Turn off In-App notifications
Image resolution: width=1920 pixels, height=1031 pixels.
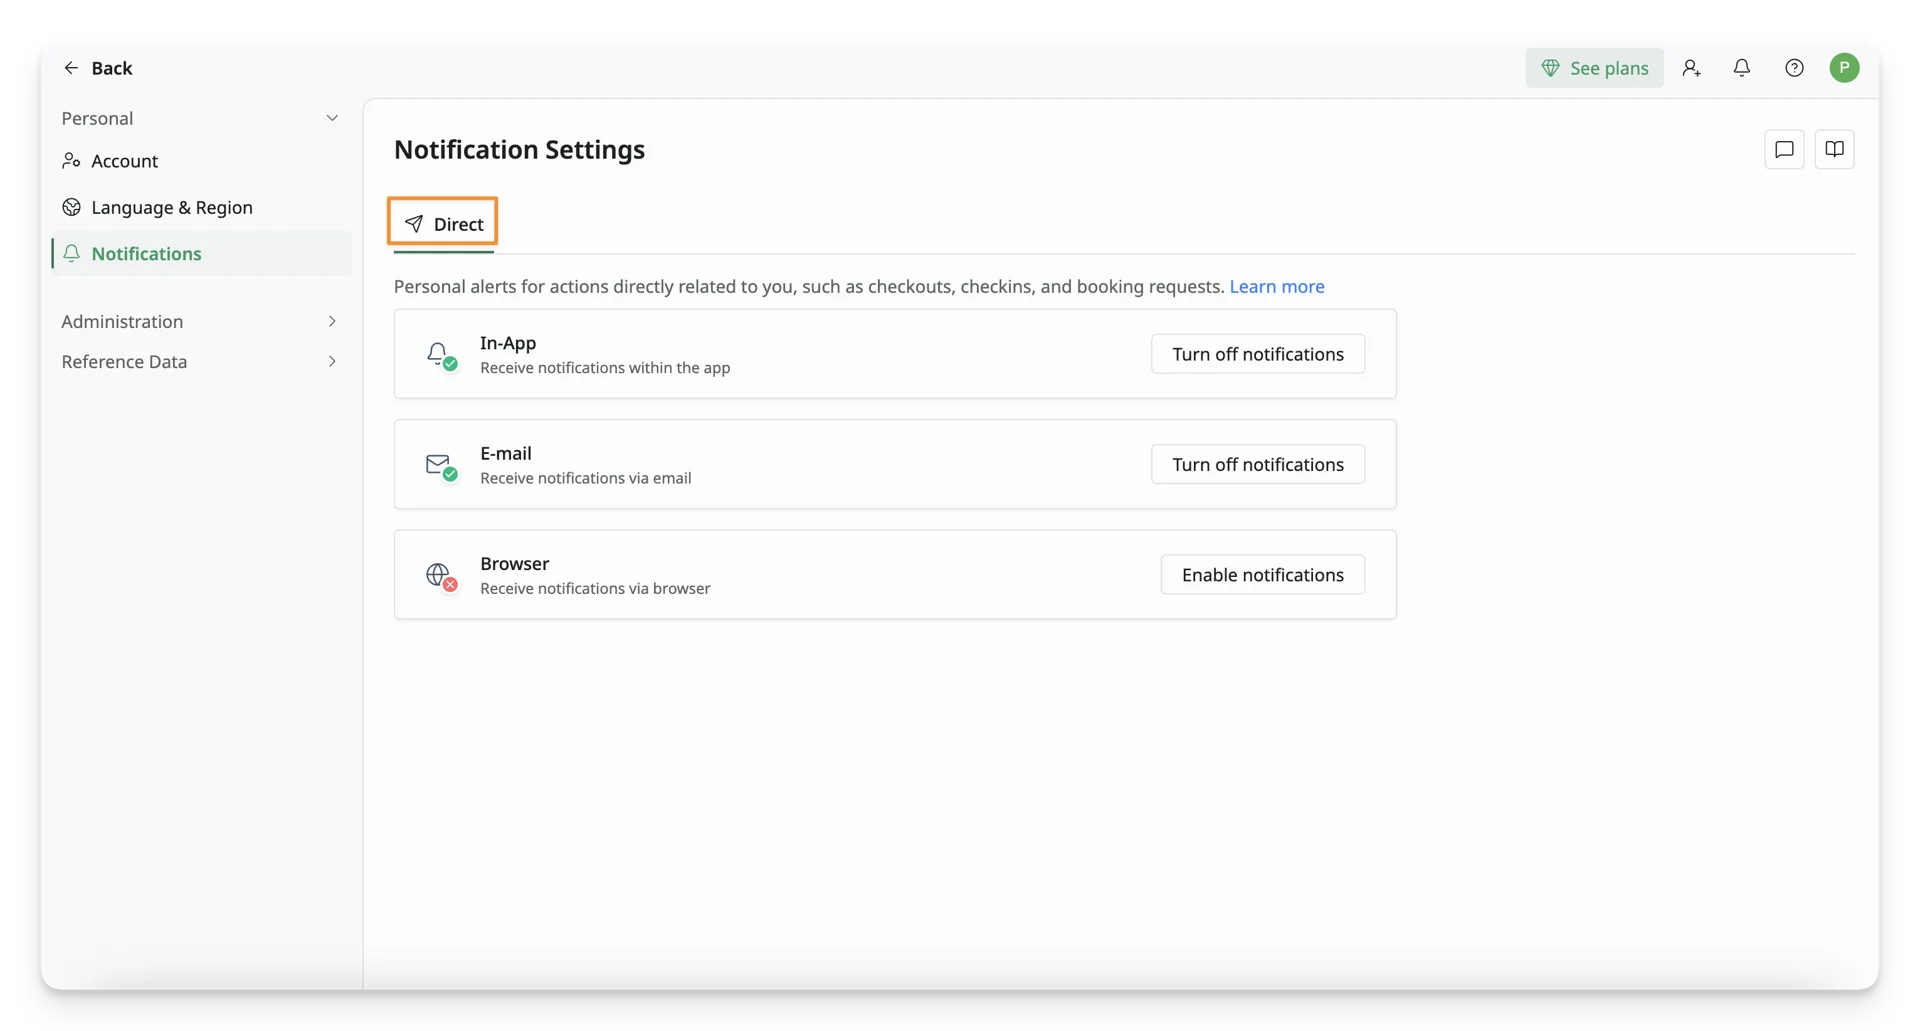(x=1257, y=354)
